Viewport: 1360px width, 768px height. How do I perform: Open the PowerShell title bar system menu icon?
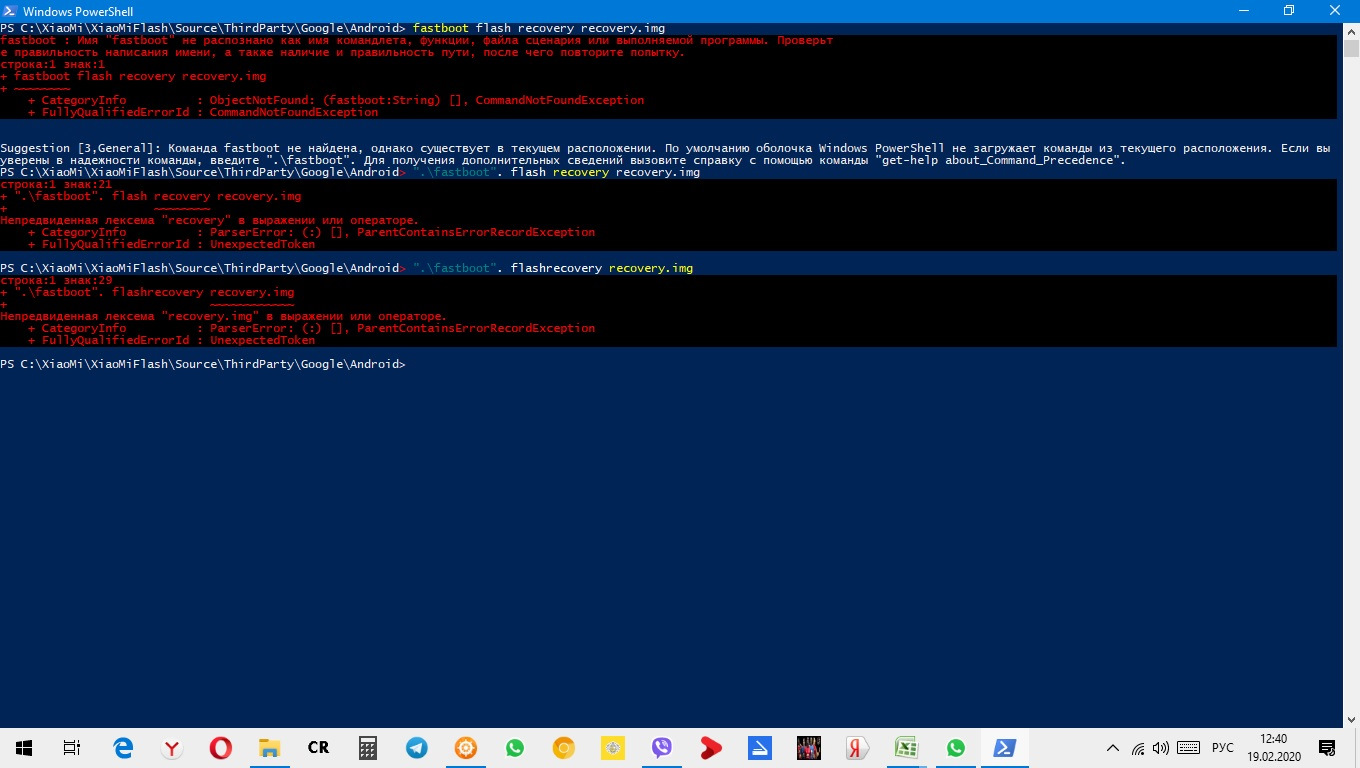tap(11, 11)
